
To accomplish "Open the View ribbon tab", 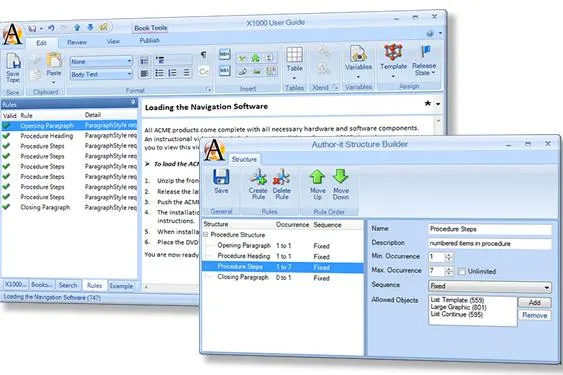I will 113,41.
